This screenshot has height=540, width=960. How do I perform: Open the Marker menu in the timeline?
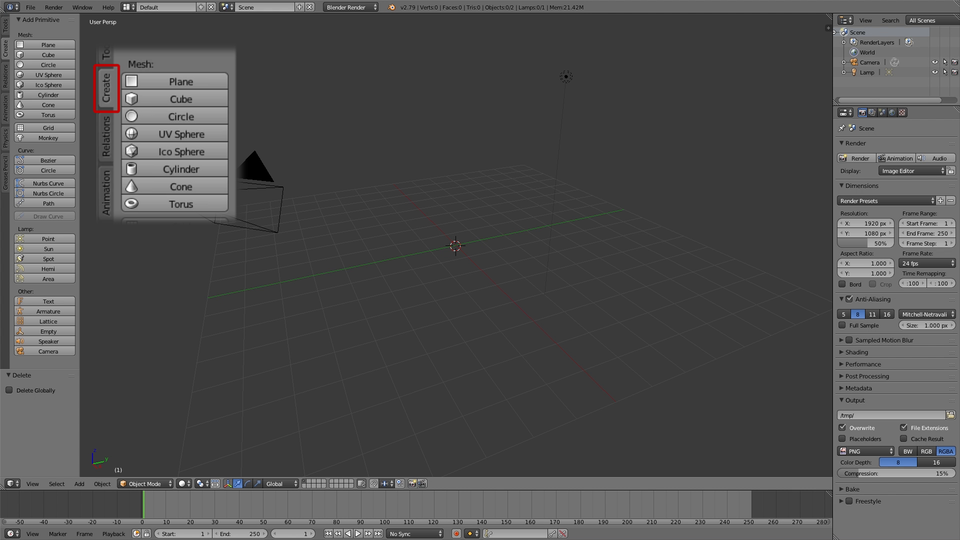point(58,534)
